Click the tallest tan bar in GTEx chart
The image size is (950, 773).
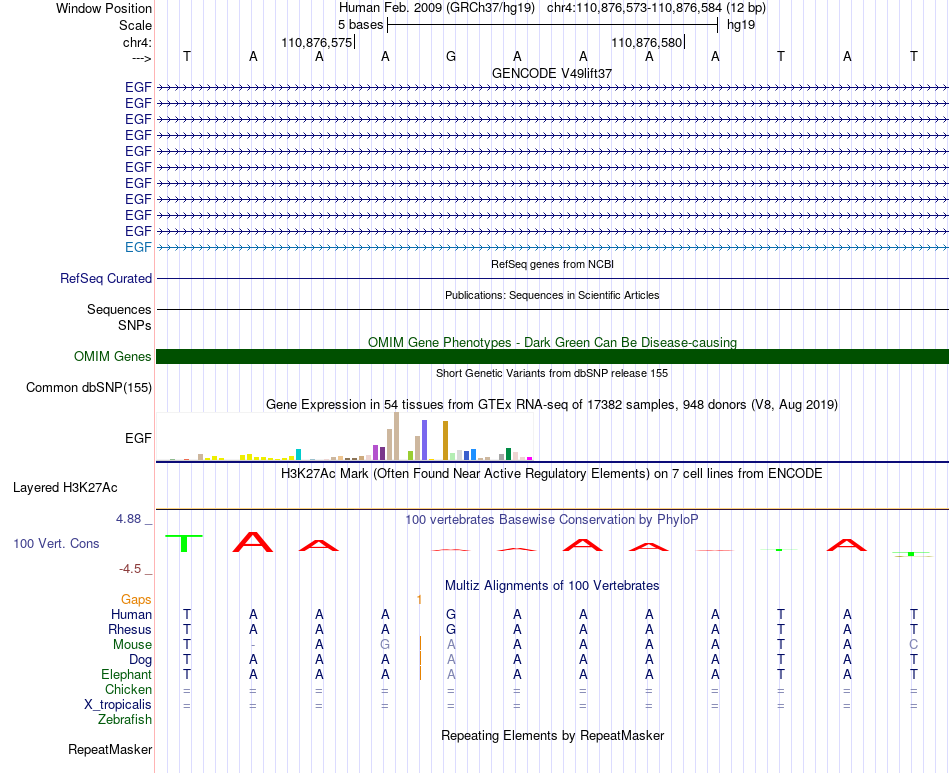click(x=396, y=436)
